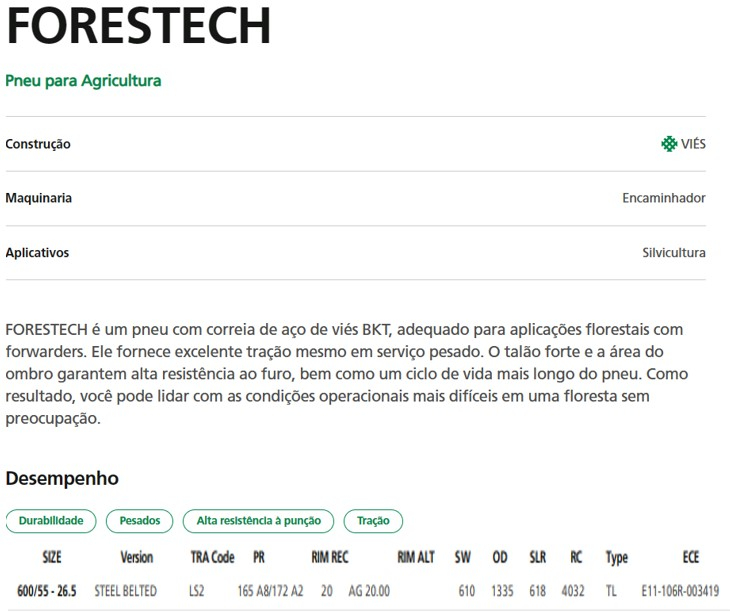
Task: Click the TRA Code column header
Action: (212, 557)
